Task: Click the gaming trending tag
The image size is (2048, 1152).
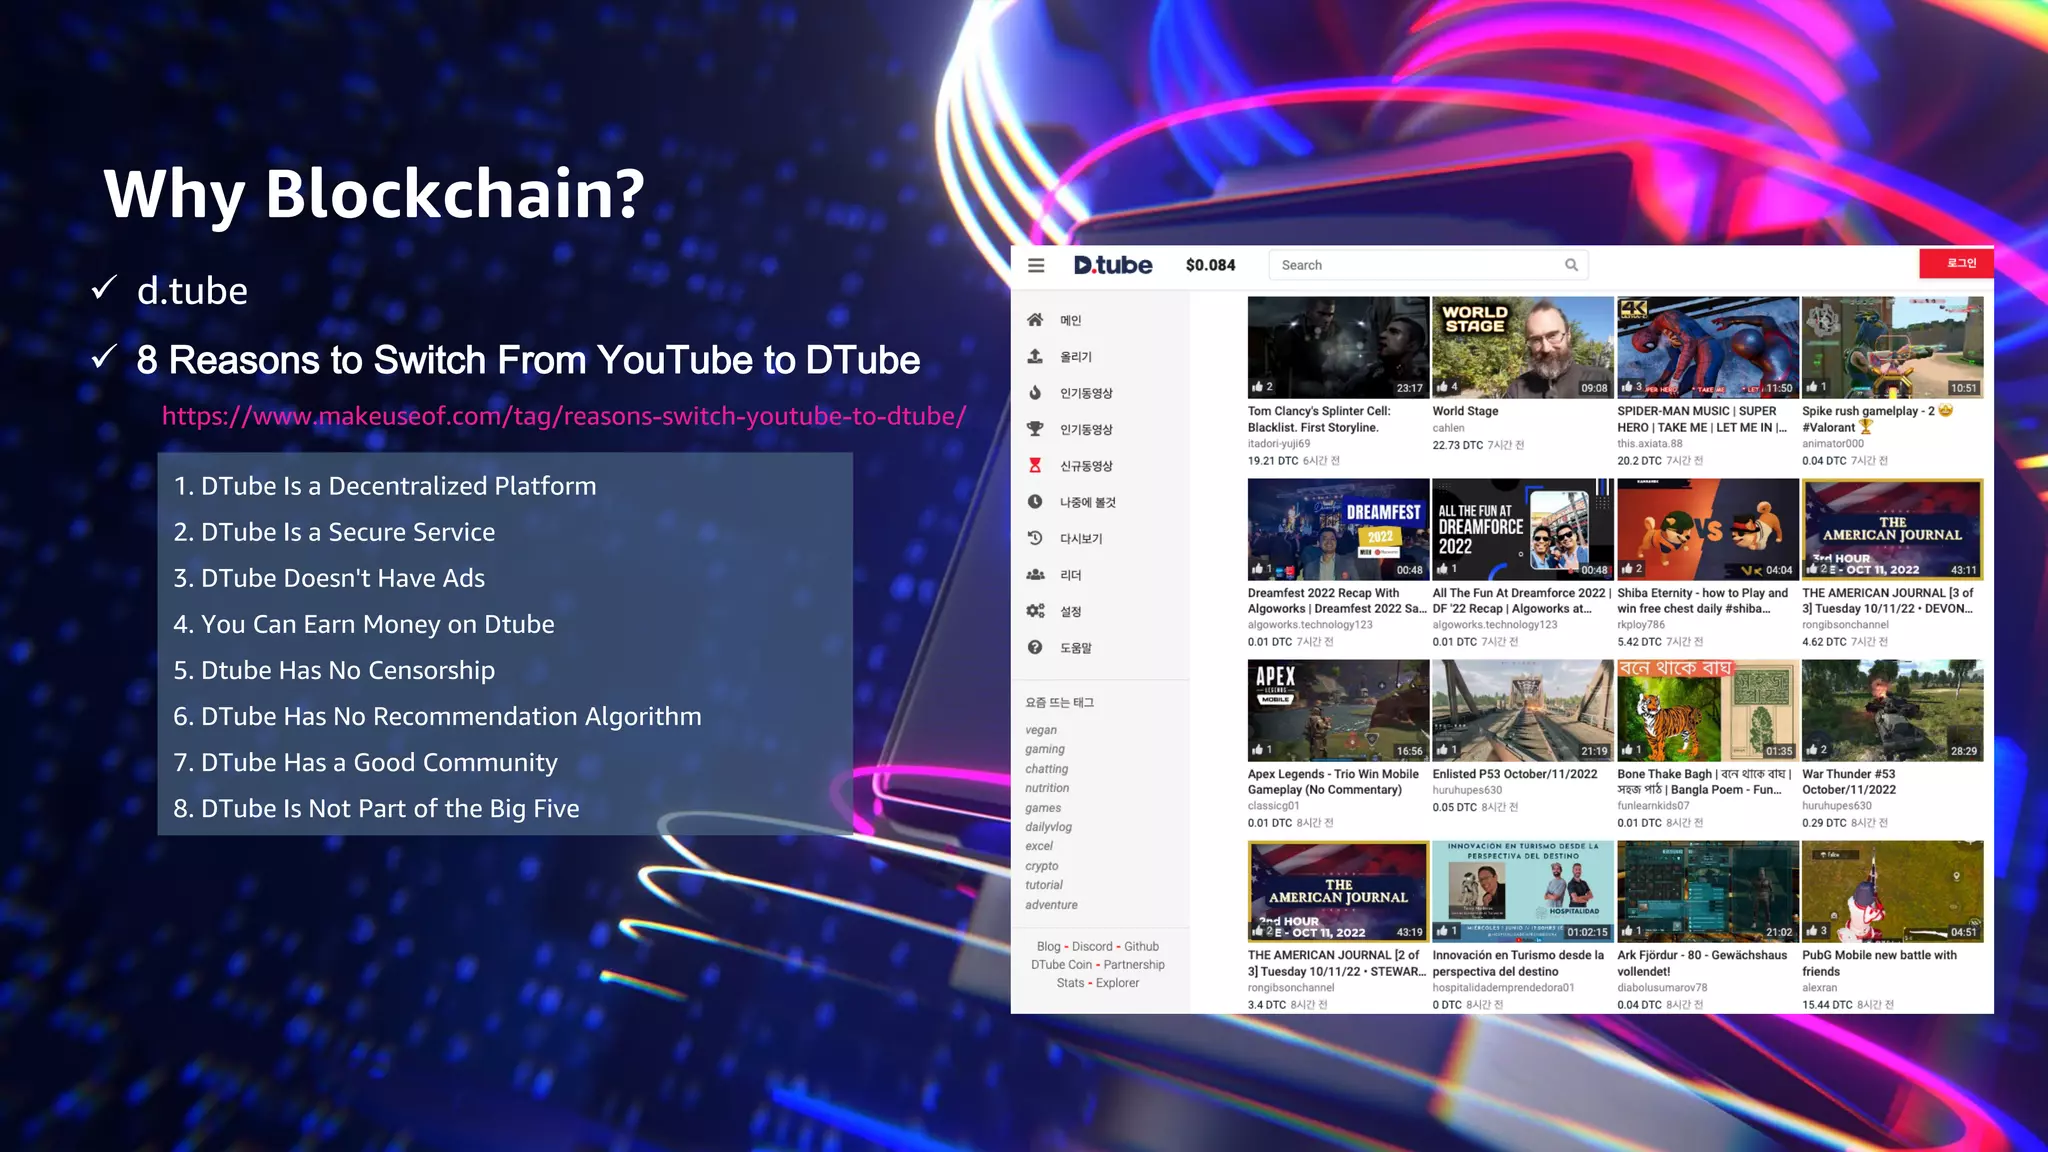Action: click(x=1045, y=749)
